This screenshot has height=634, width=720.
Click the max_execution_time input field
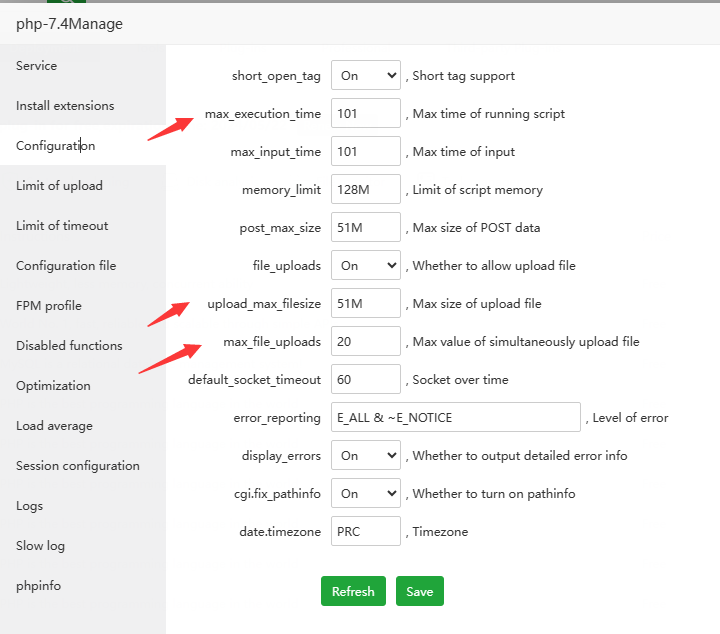pyautogui.click(x=366, y=113)
